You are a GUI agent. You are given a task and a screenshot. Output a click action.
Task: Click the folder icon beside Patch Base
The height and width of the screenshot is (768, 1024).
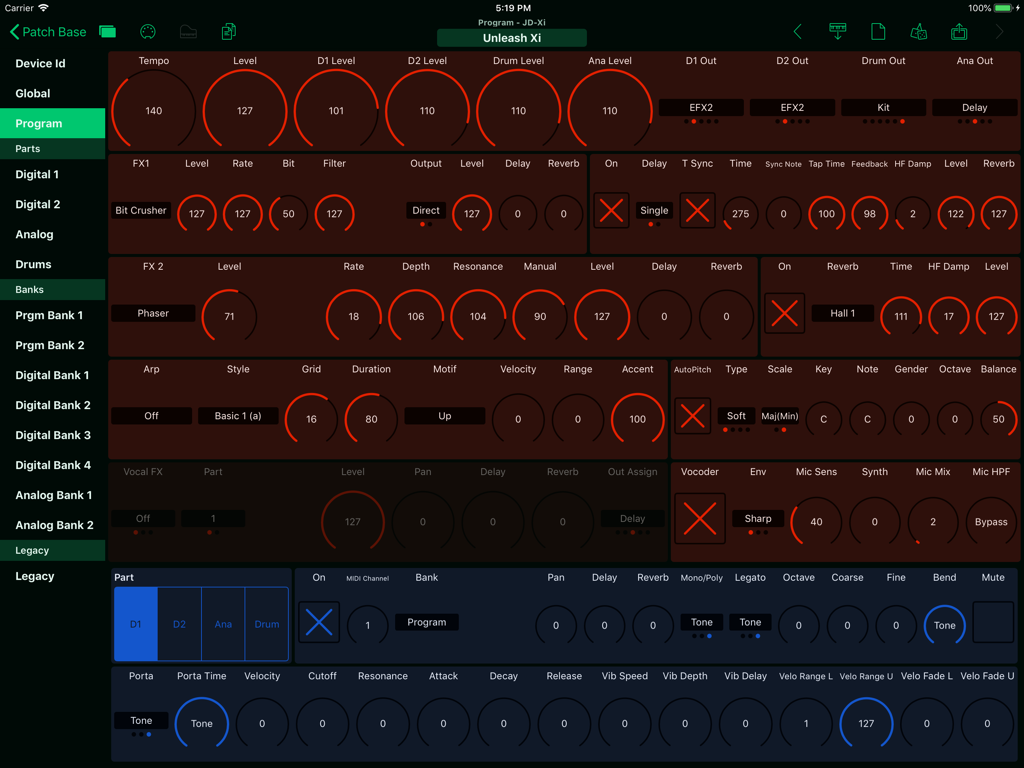107,31
